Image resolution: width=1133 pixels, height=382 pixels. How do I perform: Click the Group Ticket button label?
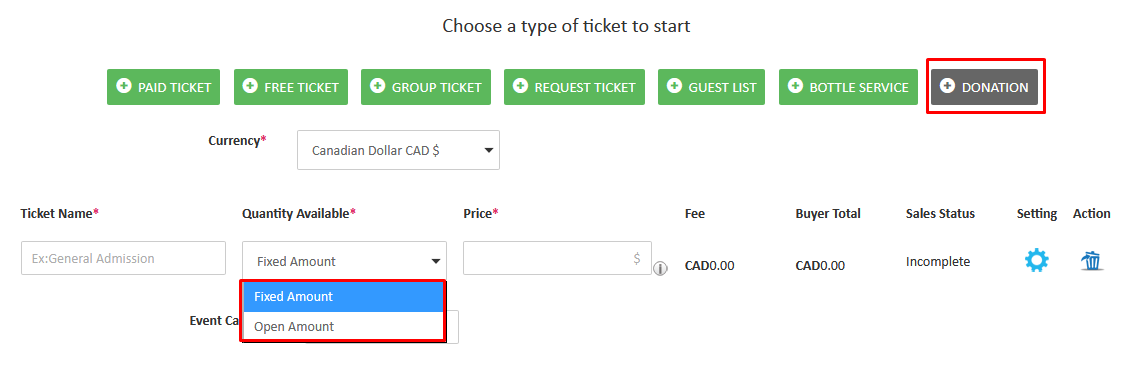(436, 87)
